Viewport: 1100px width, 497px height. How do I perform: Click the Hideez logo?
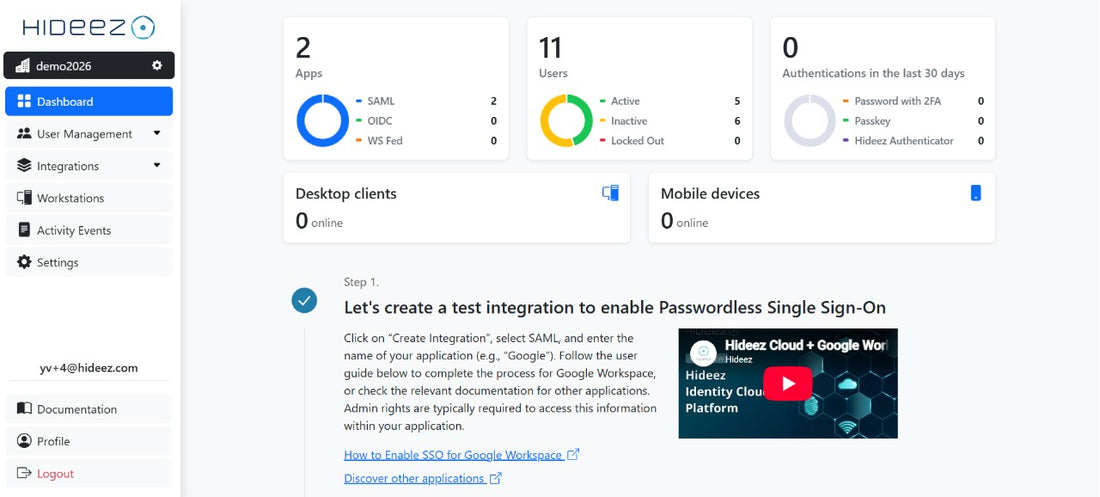(88, 27)
